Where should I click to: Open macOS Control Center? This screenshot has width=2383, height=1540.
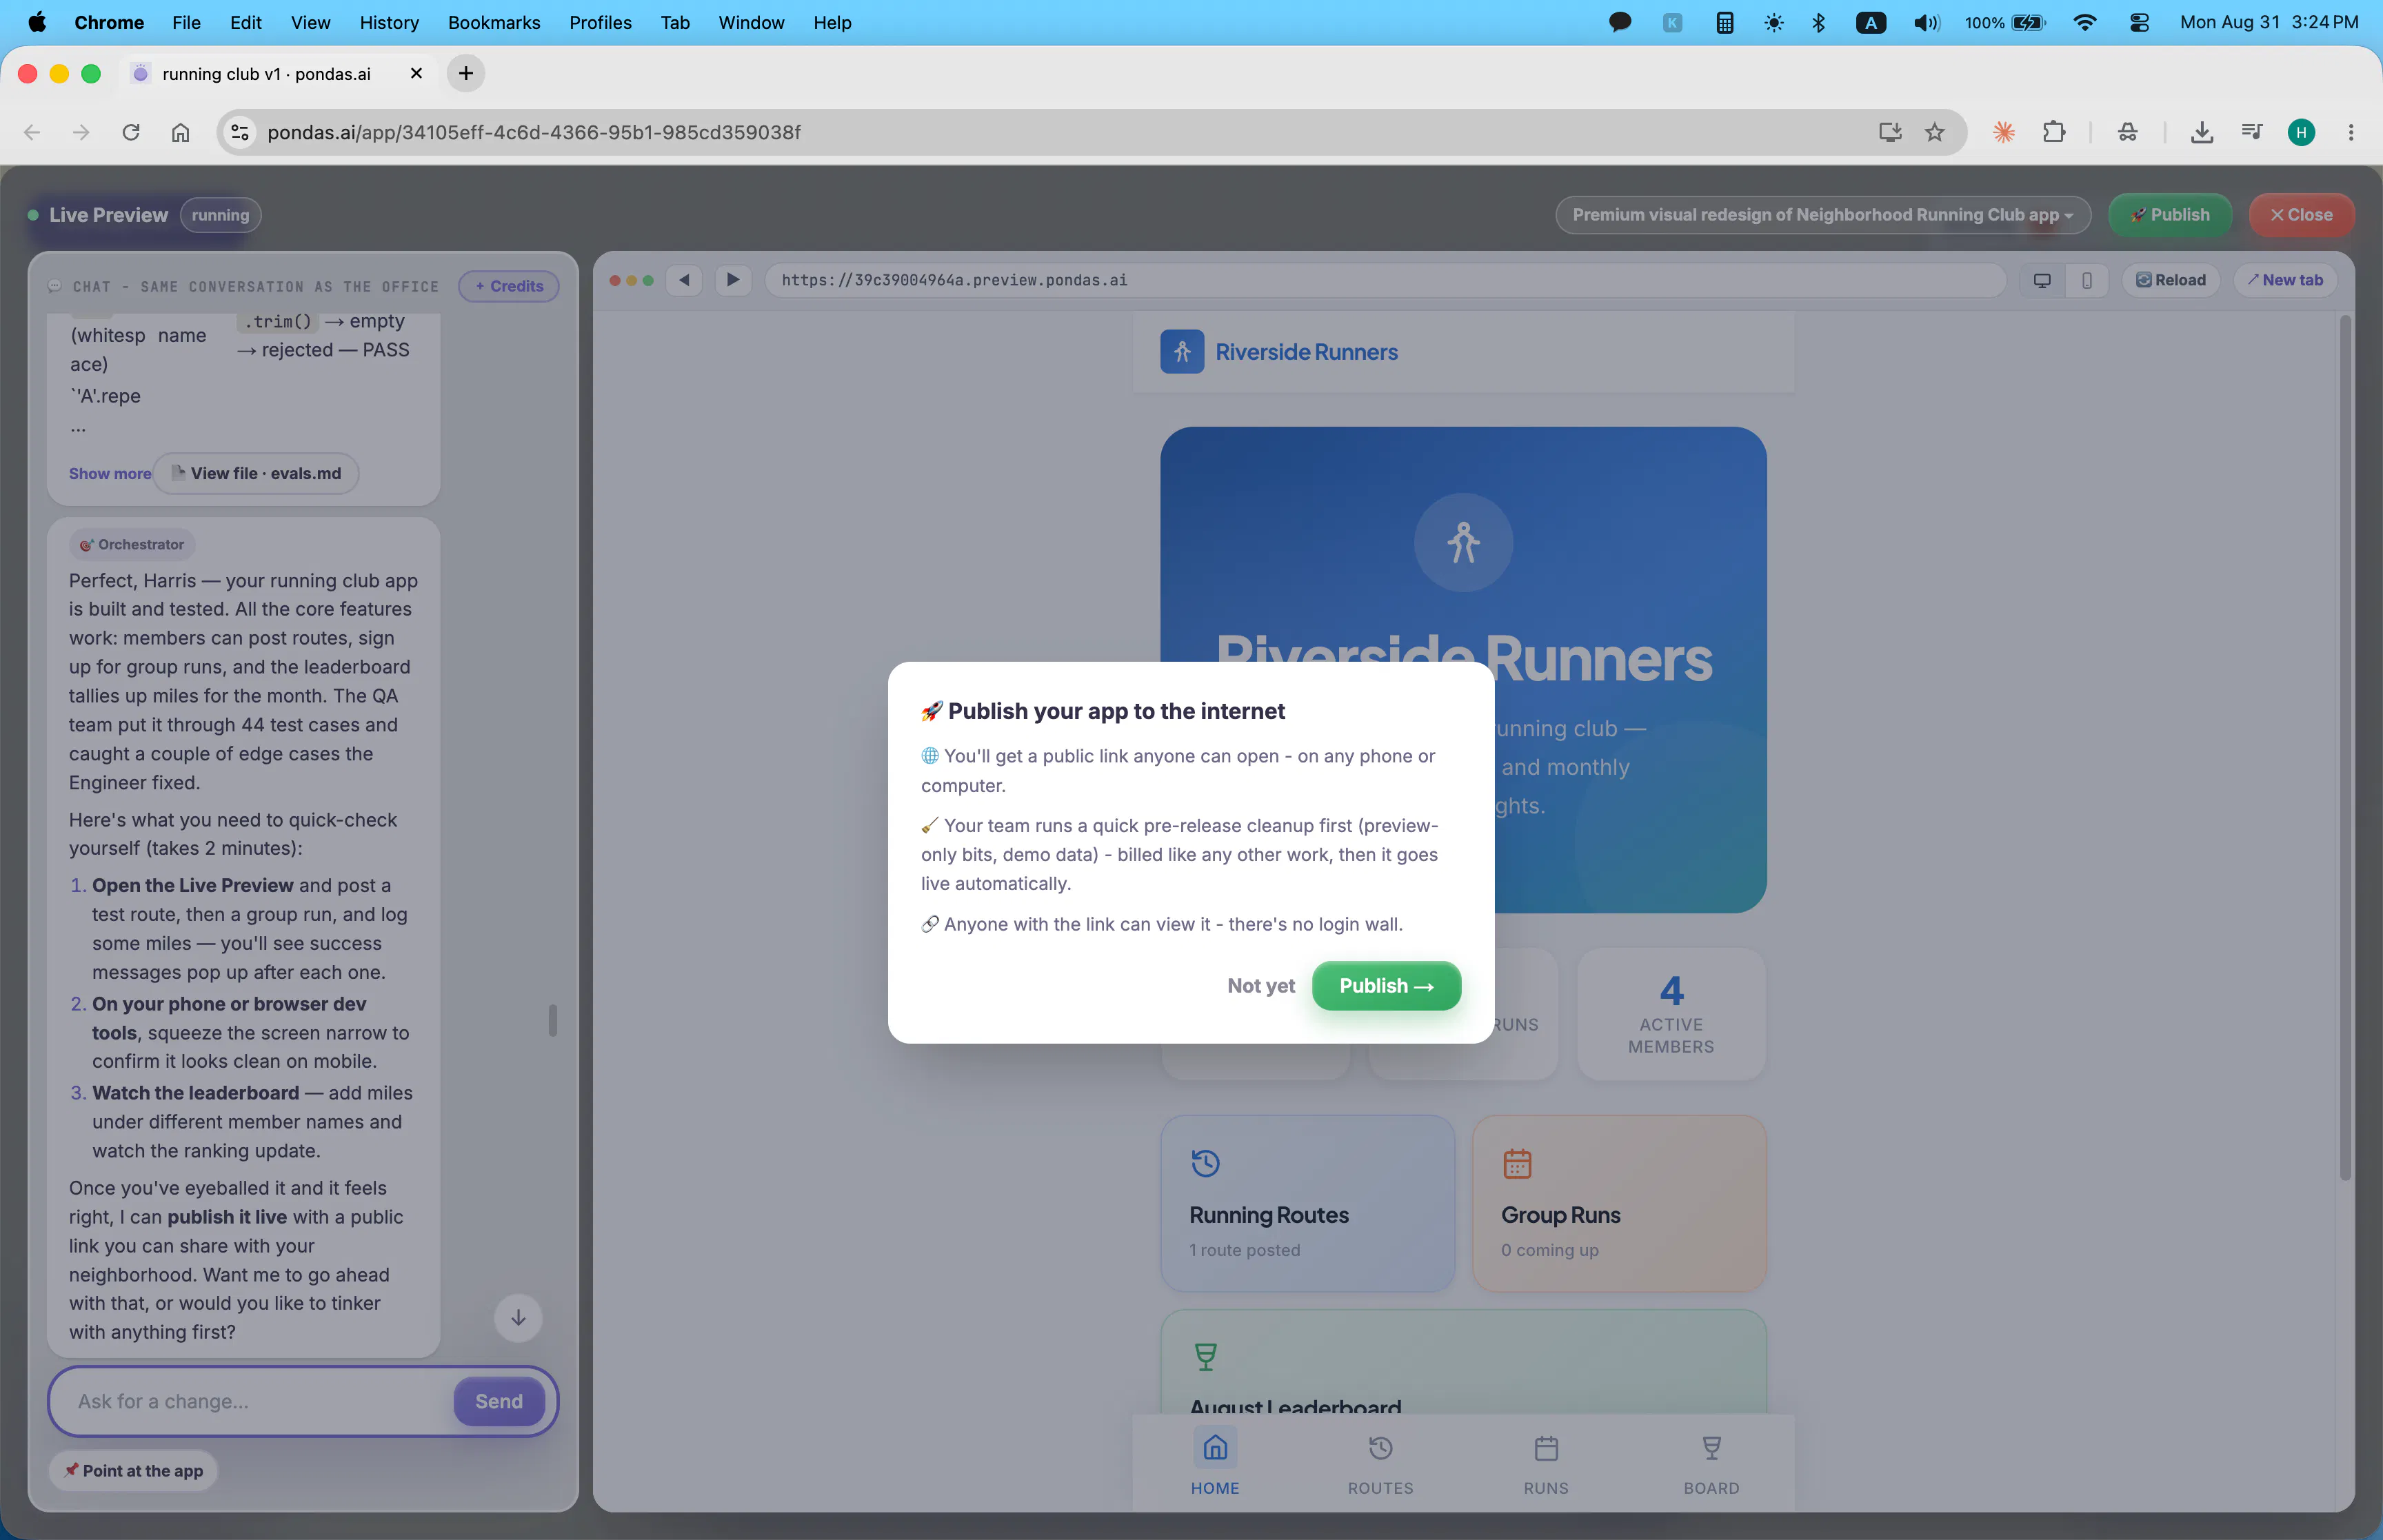click(x=2139, y=22)
